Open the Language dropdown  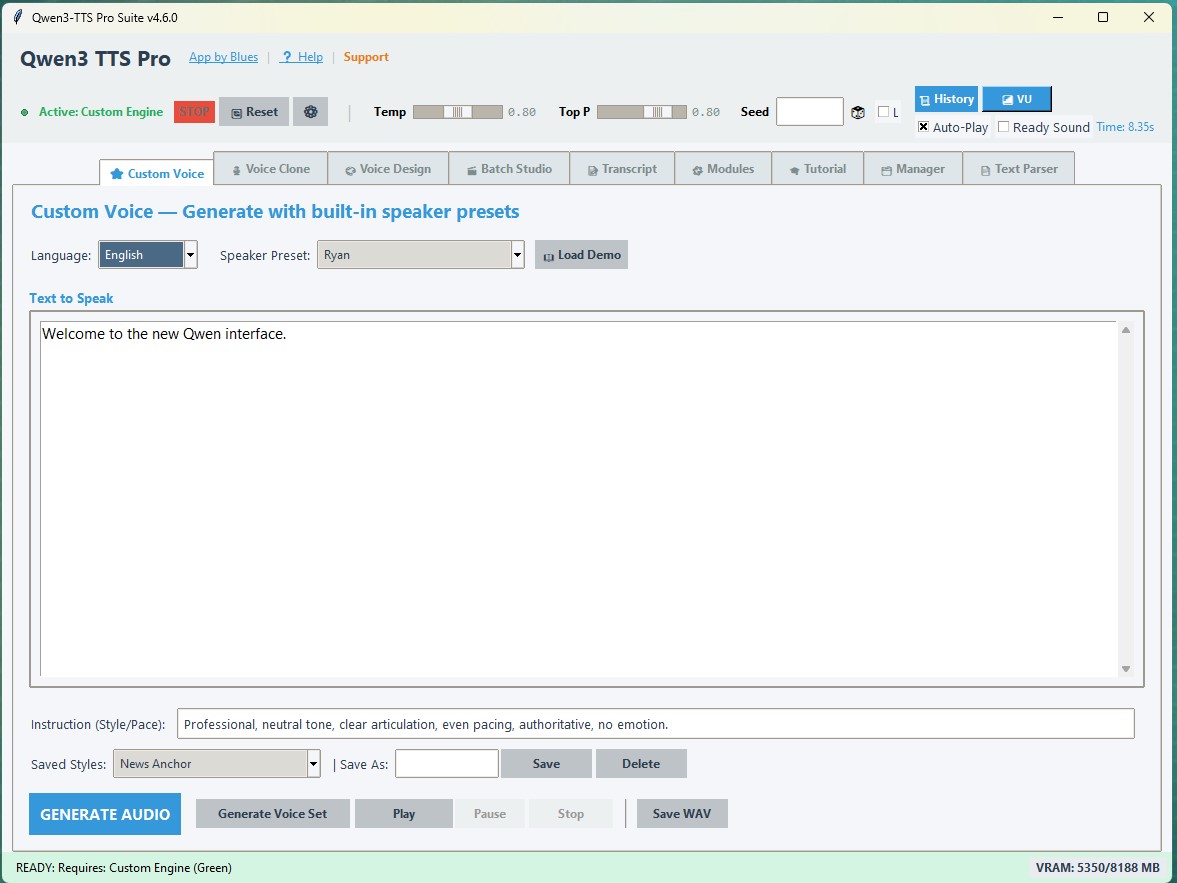tap(189, 254)
